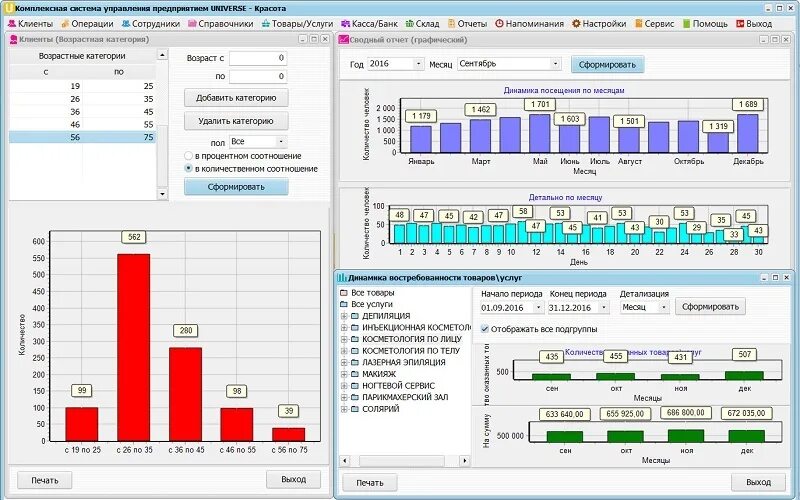The image size is (800, 500).
Task: Click age table scrollbar down arrow
Action: coord(162,194)
